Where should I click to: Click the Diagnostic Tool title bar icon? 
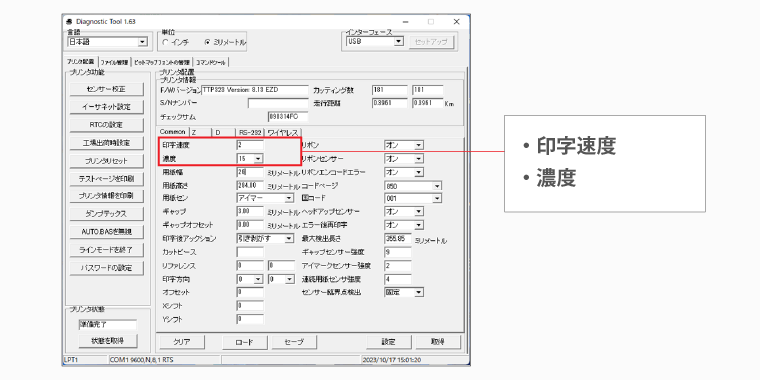[x=69, y=22]
